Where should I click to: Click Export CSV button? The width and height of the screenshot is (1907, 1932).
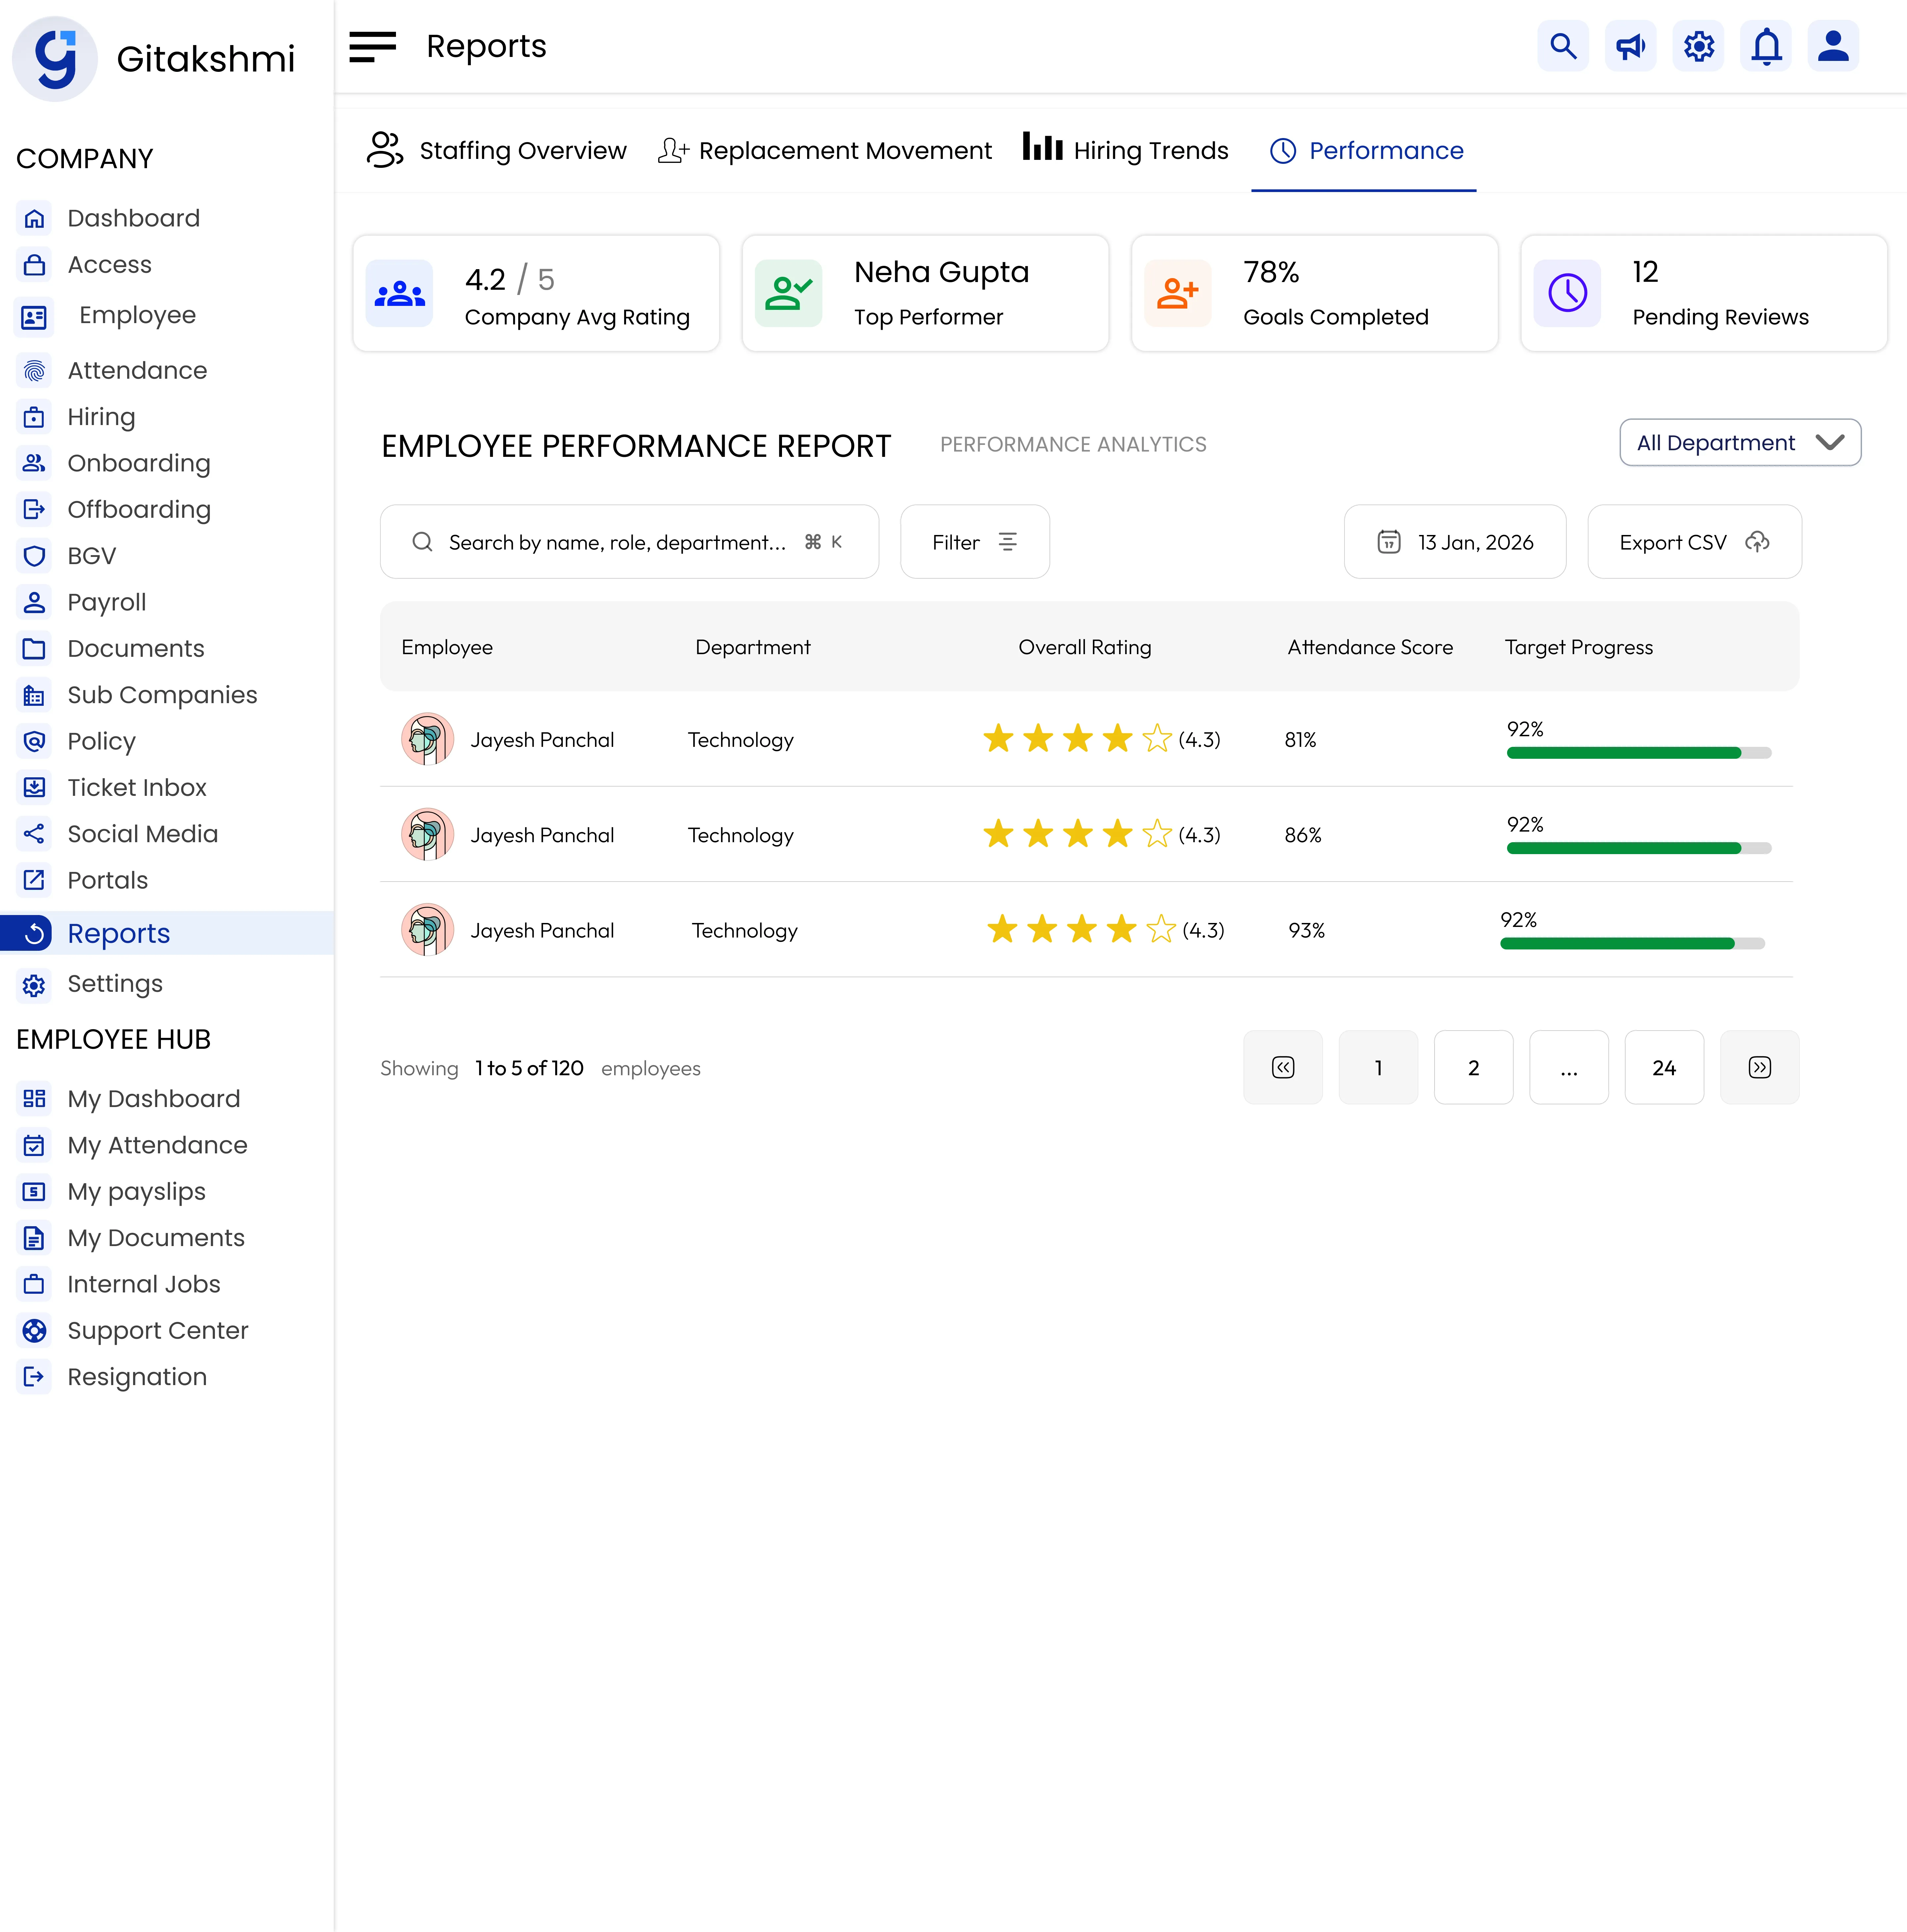coord(1695,542)
